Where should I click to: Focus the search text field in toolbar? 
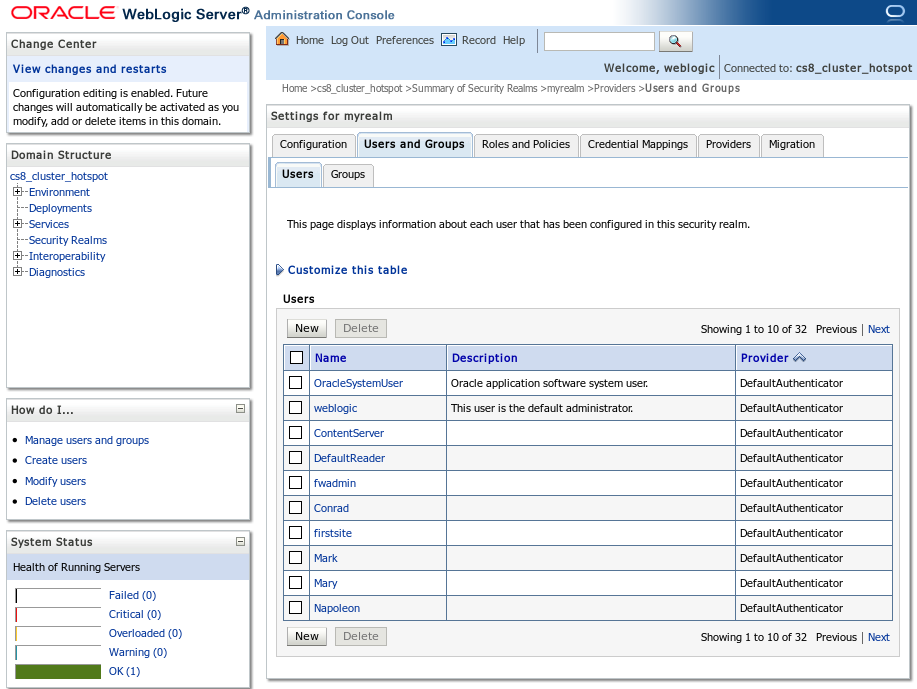(x=599, y=42)
